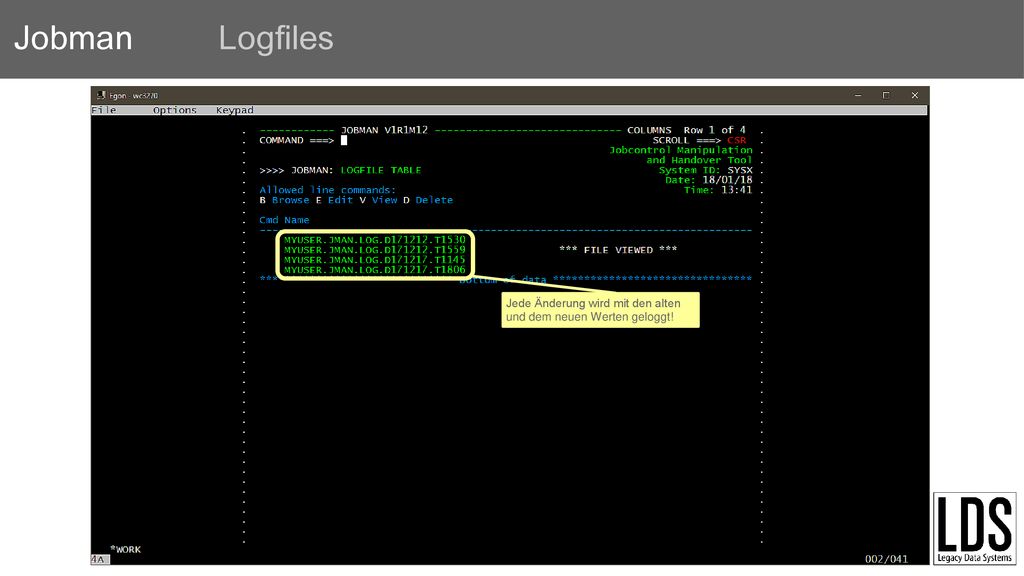Select logfile MYUSER.JMAN.LOG.D171217.T1145

tap(374, 259)
